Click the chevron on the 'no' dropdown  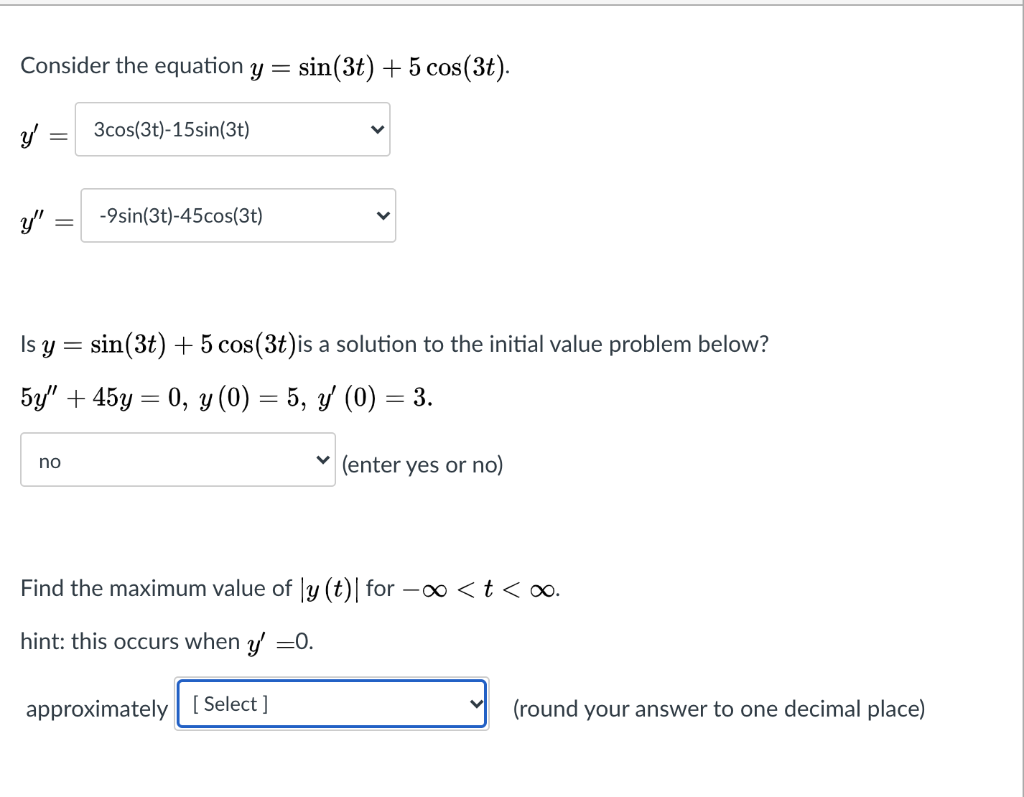click(322, 460)
